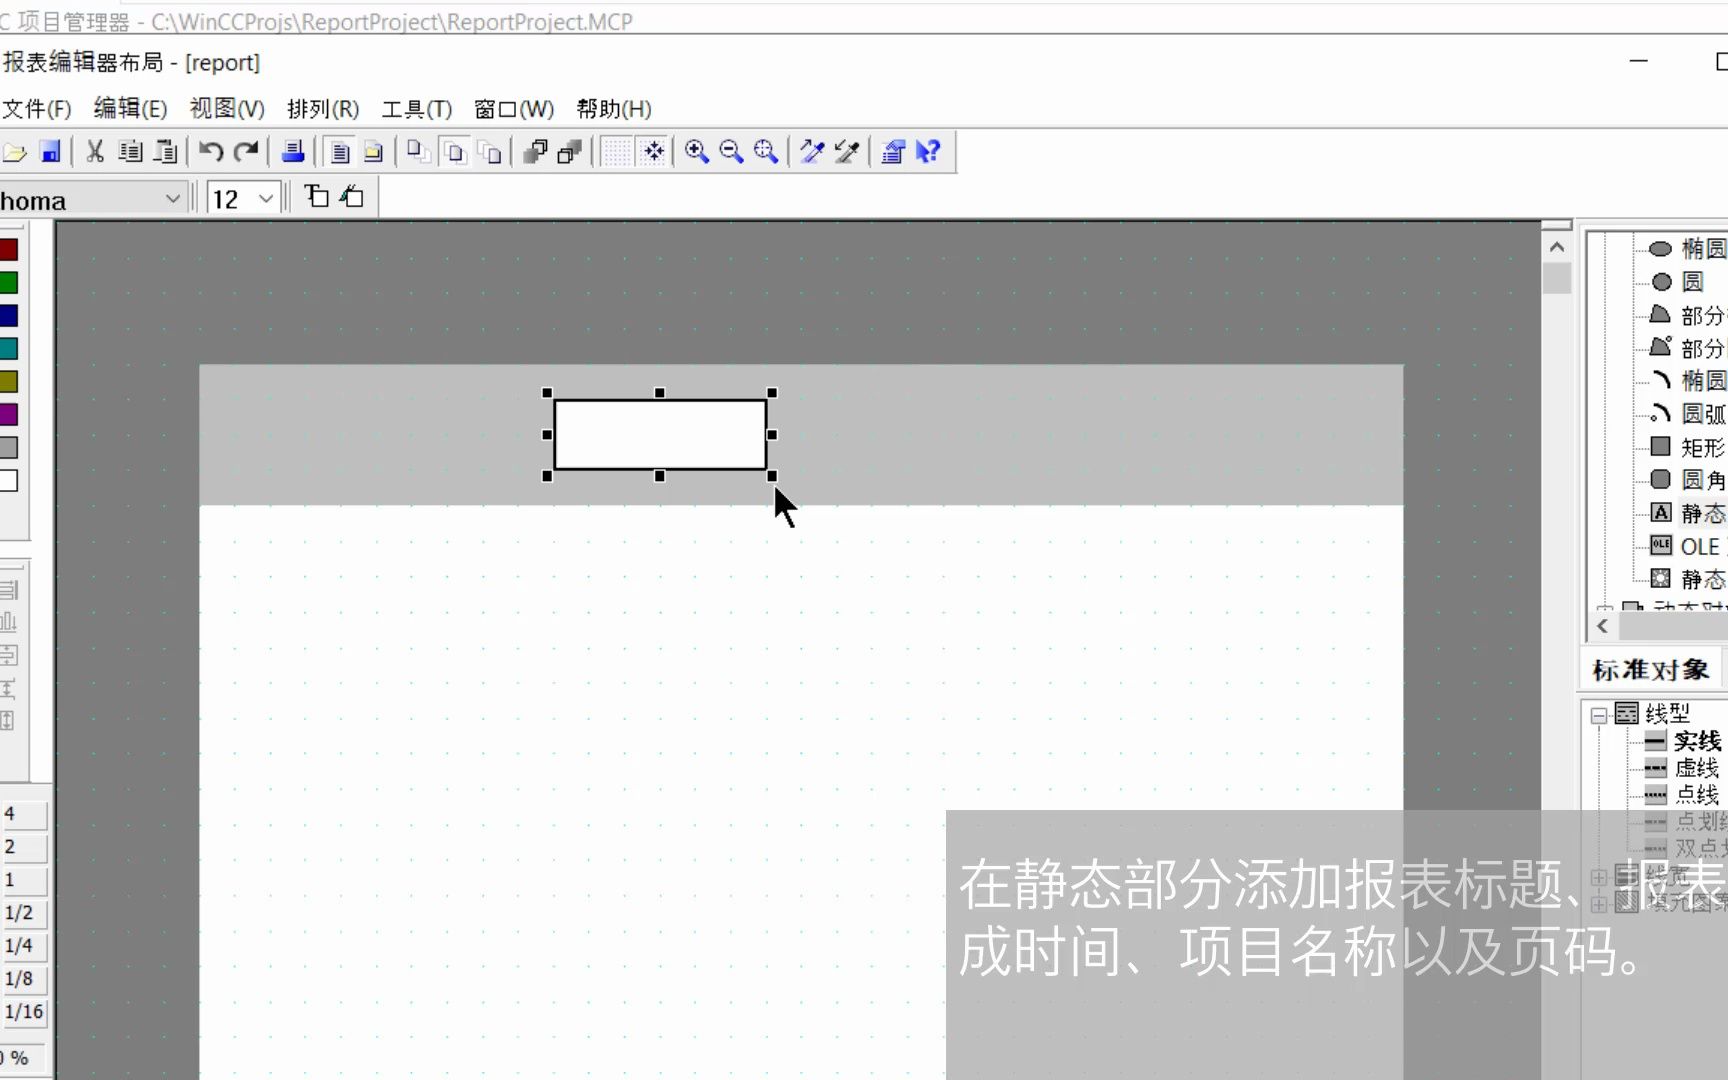This screenshot has height=1080, width=1728.
Task: Pick the green color swatch
Action: 9,283
